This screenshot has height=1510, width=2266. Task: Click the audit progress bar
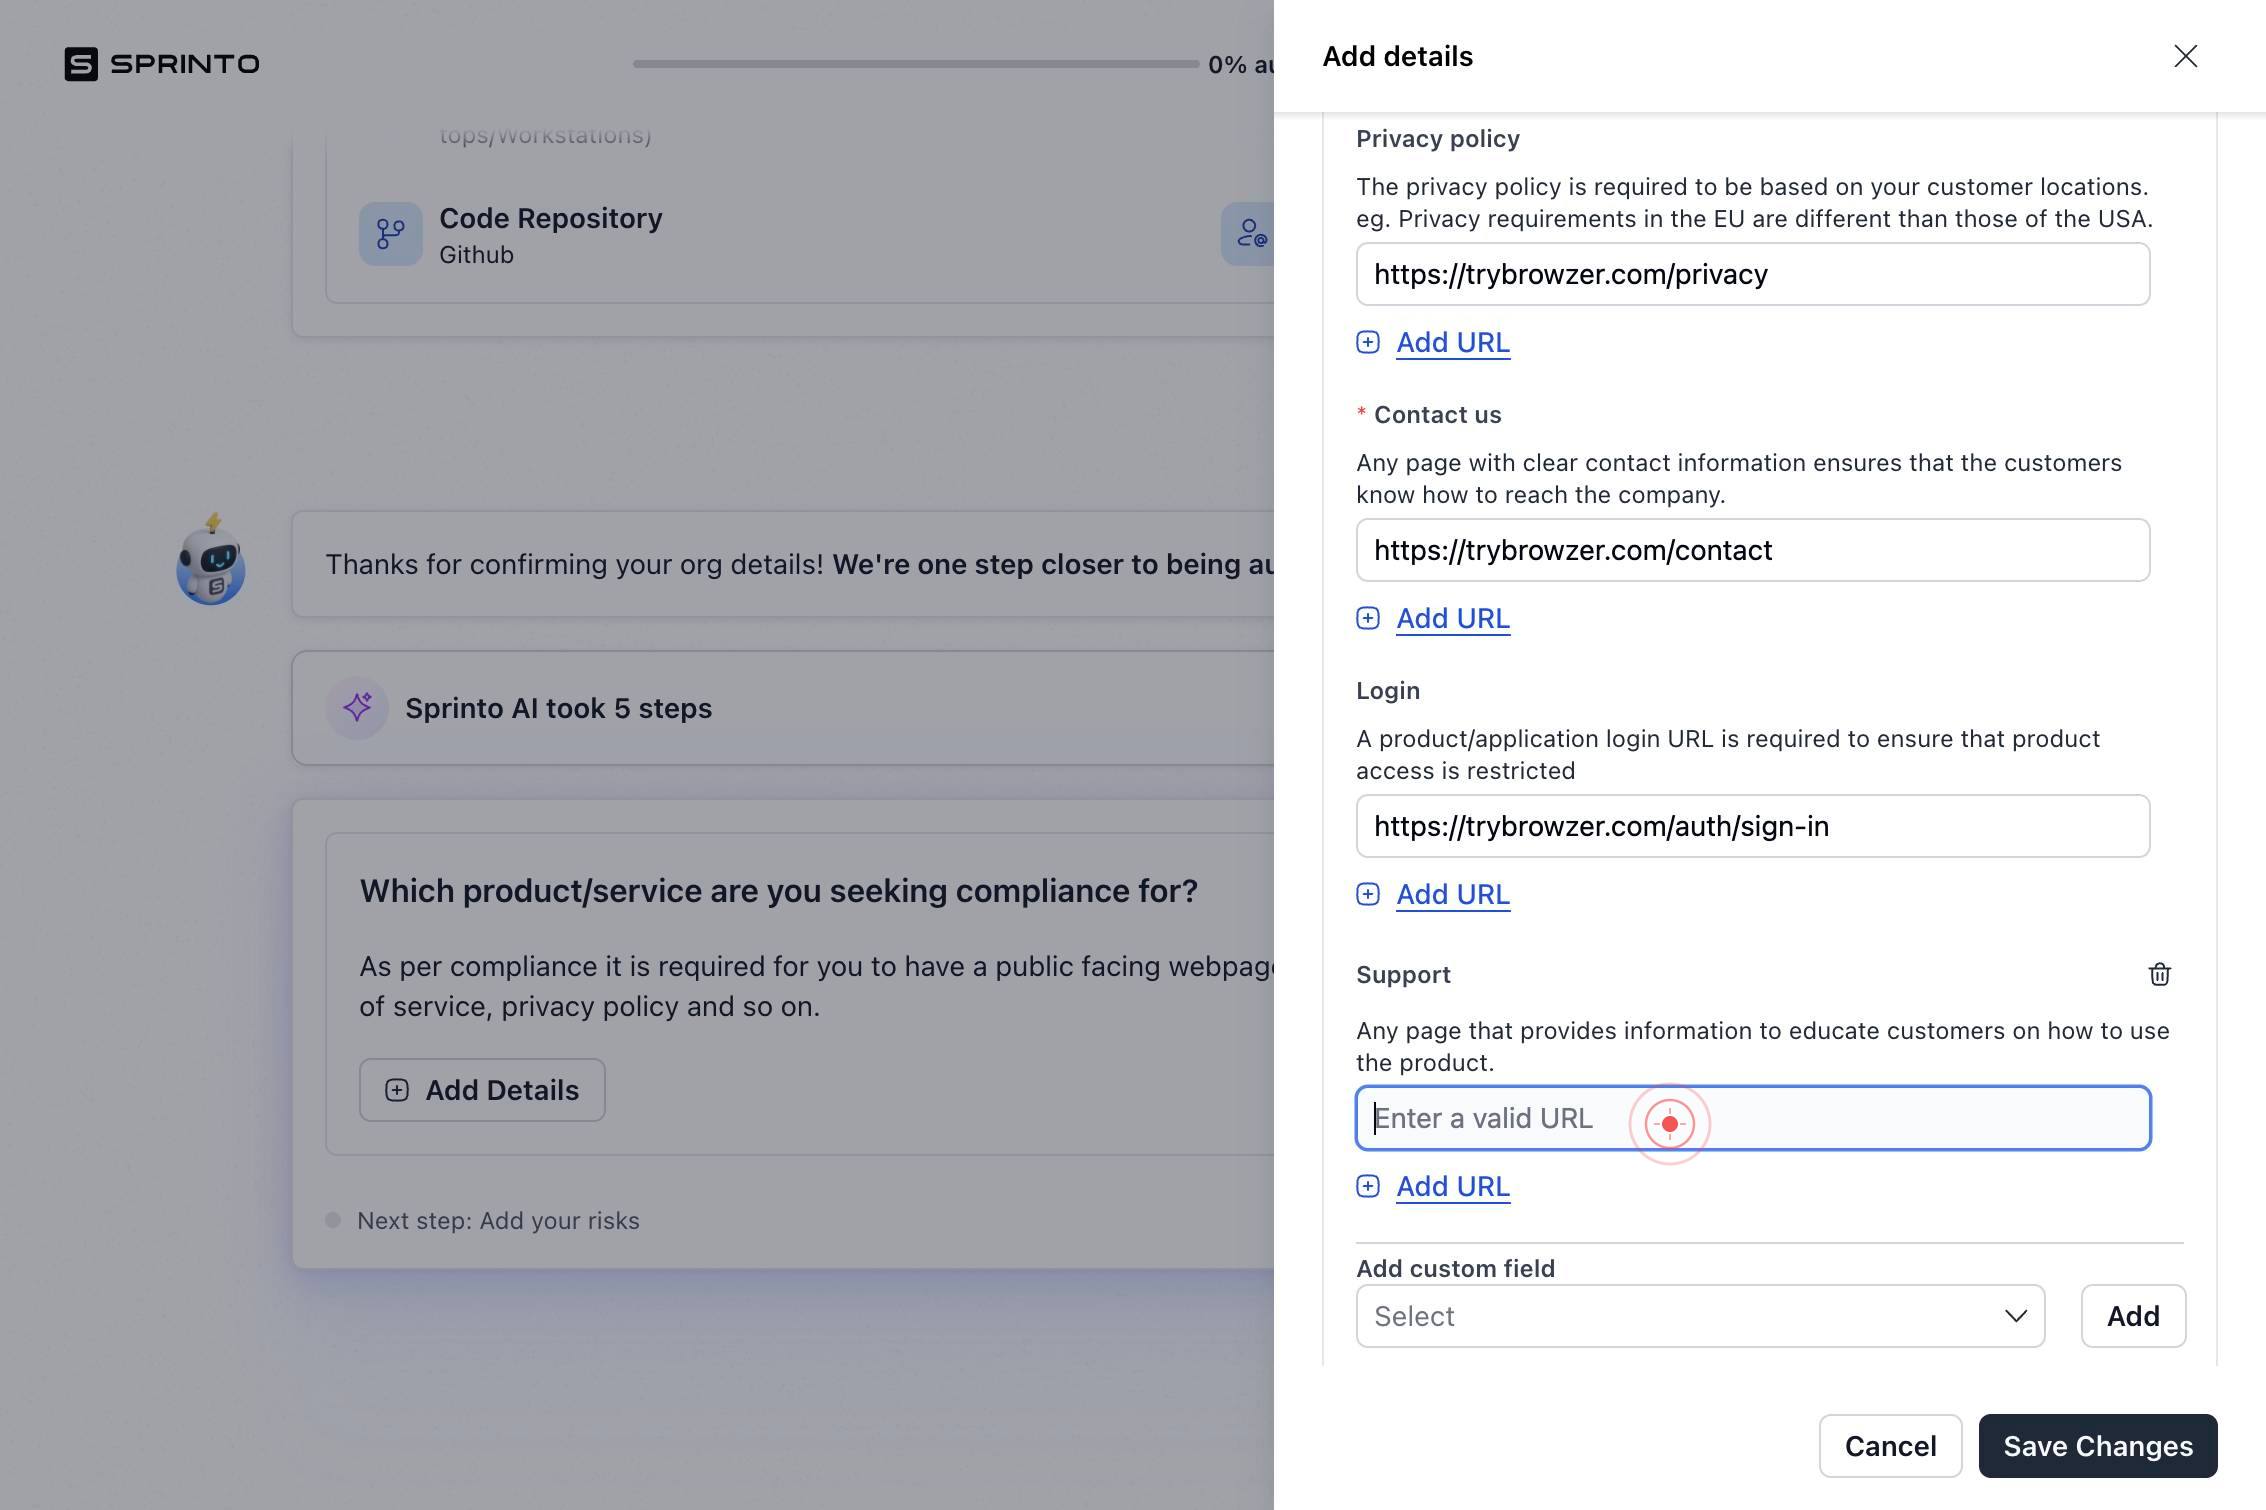[x=915, y=64]
